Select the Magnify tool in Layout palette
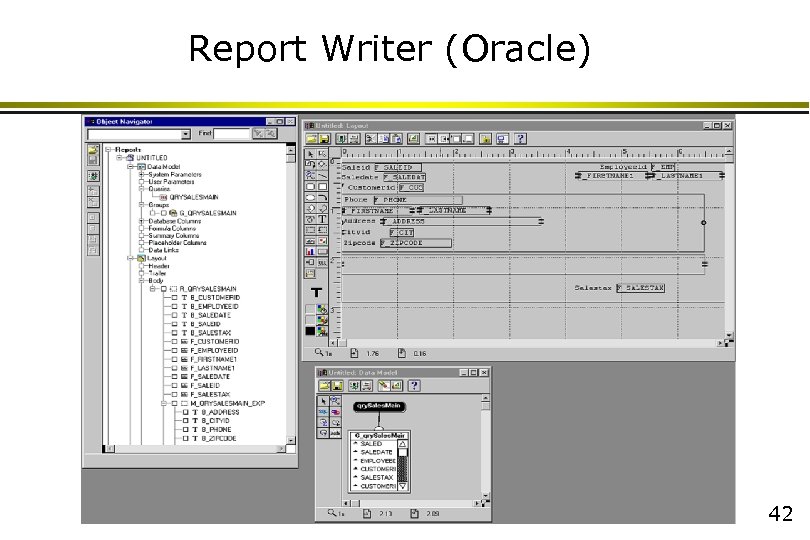810x540 pixels. (310, 176)
